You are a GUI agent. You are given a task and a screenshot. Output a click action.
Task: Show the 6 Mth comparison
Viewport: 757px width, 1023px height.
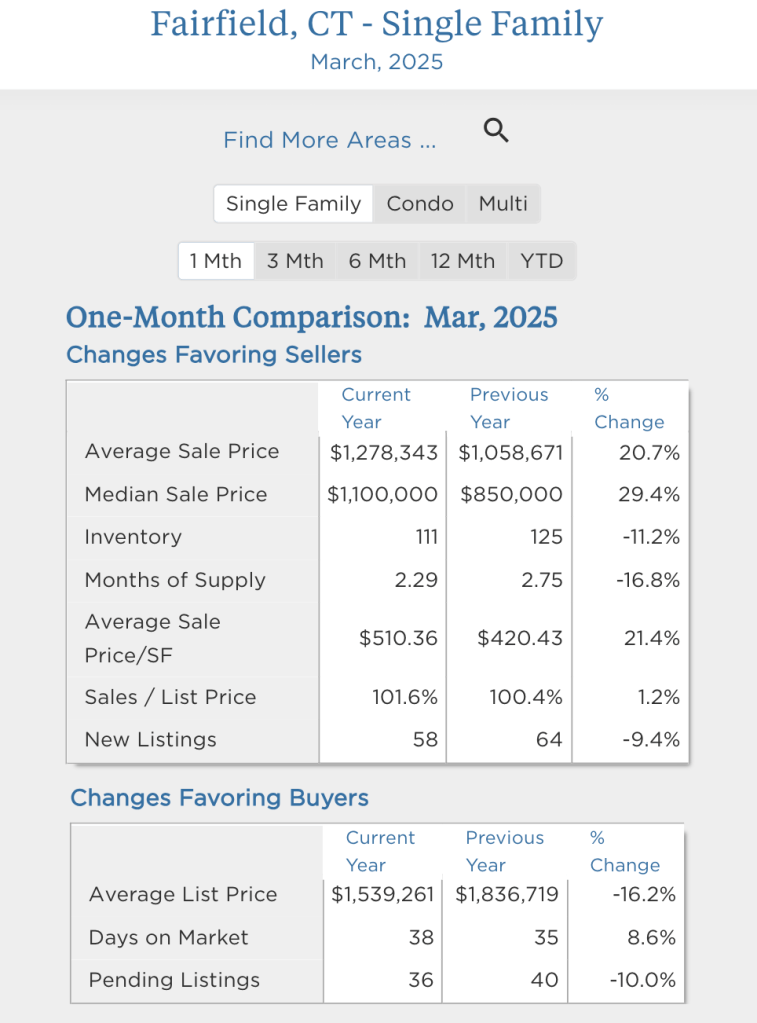[377, 262]
